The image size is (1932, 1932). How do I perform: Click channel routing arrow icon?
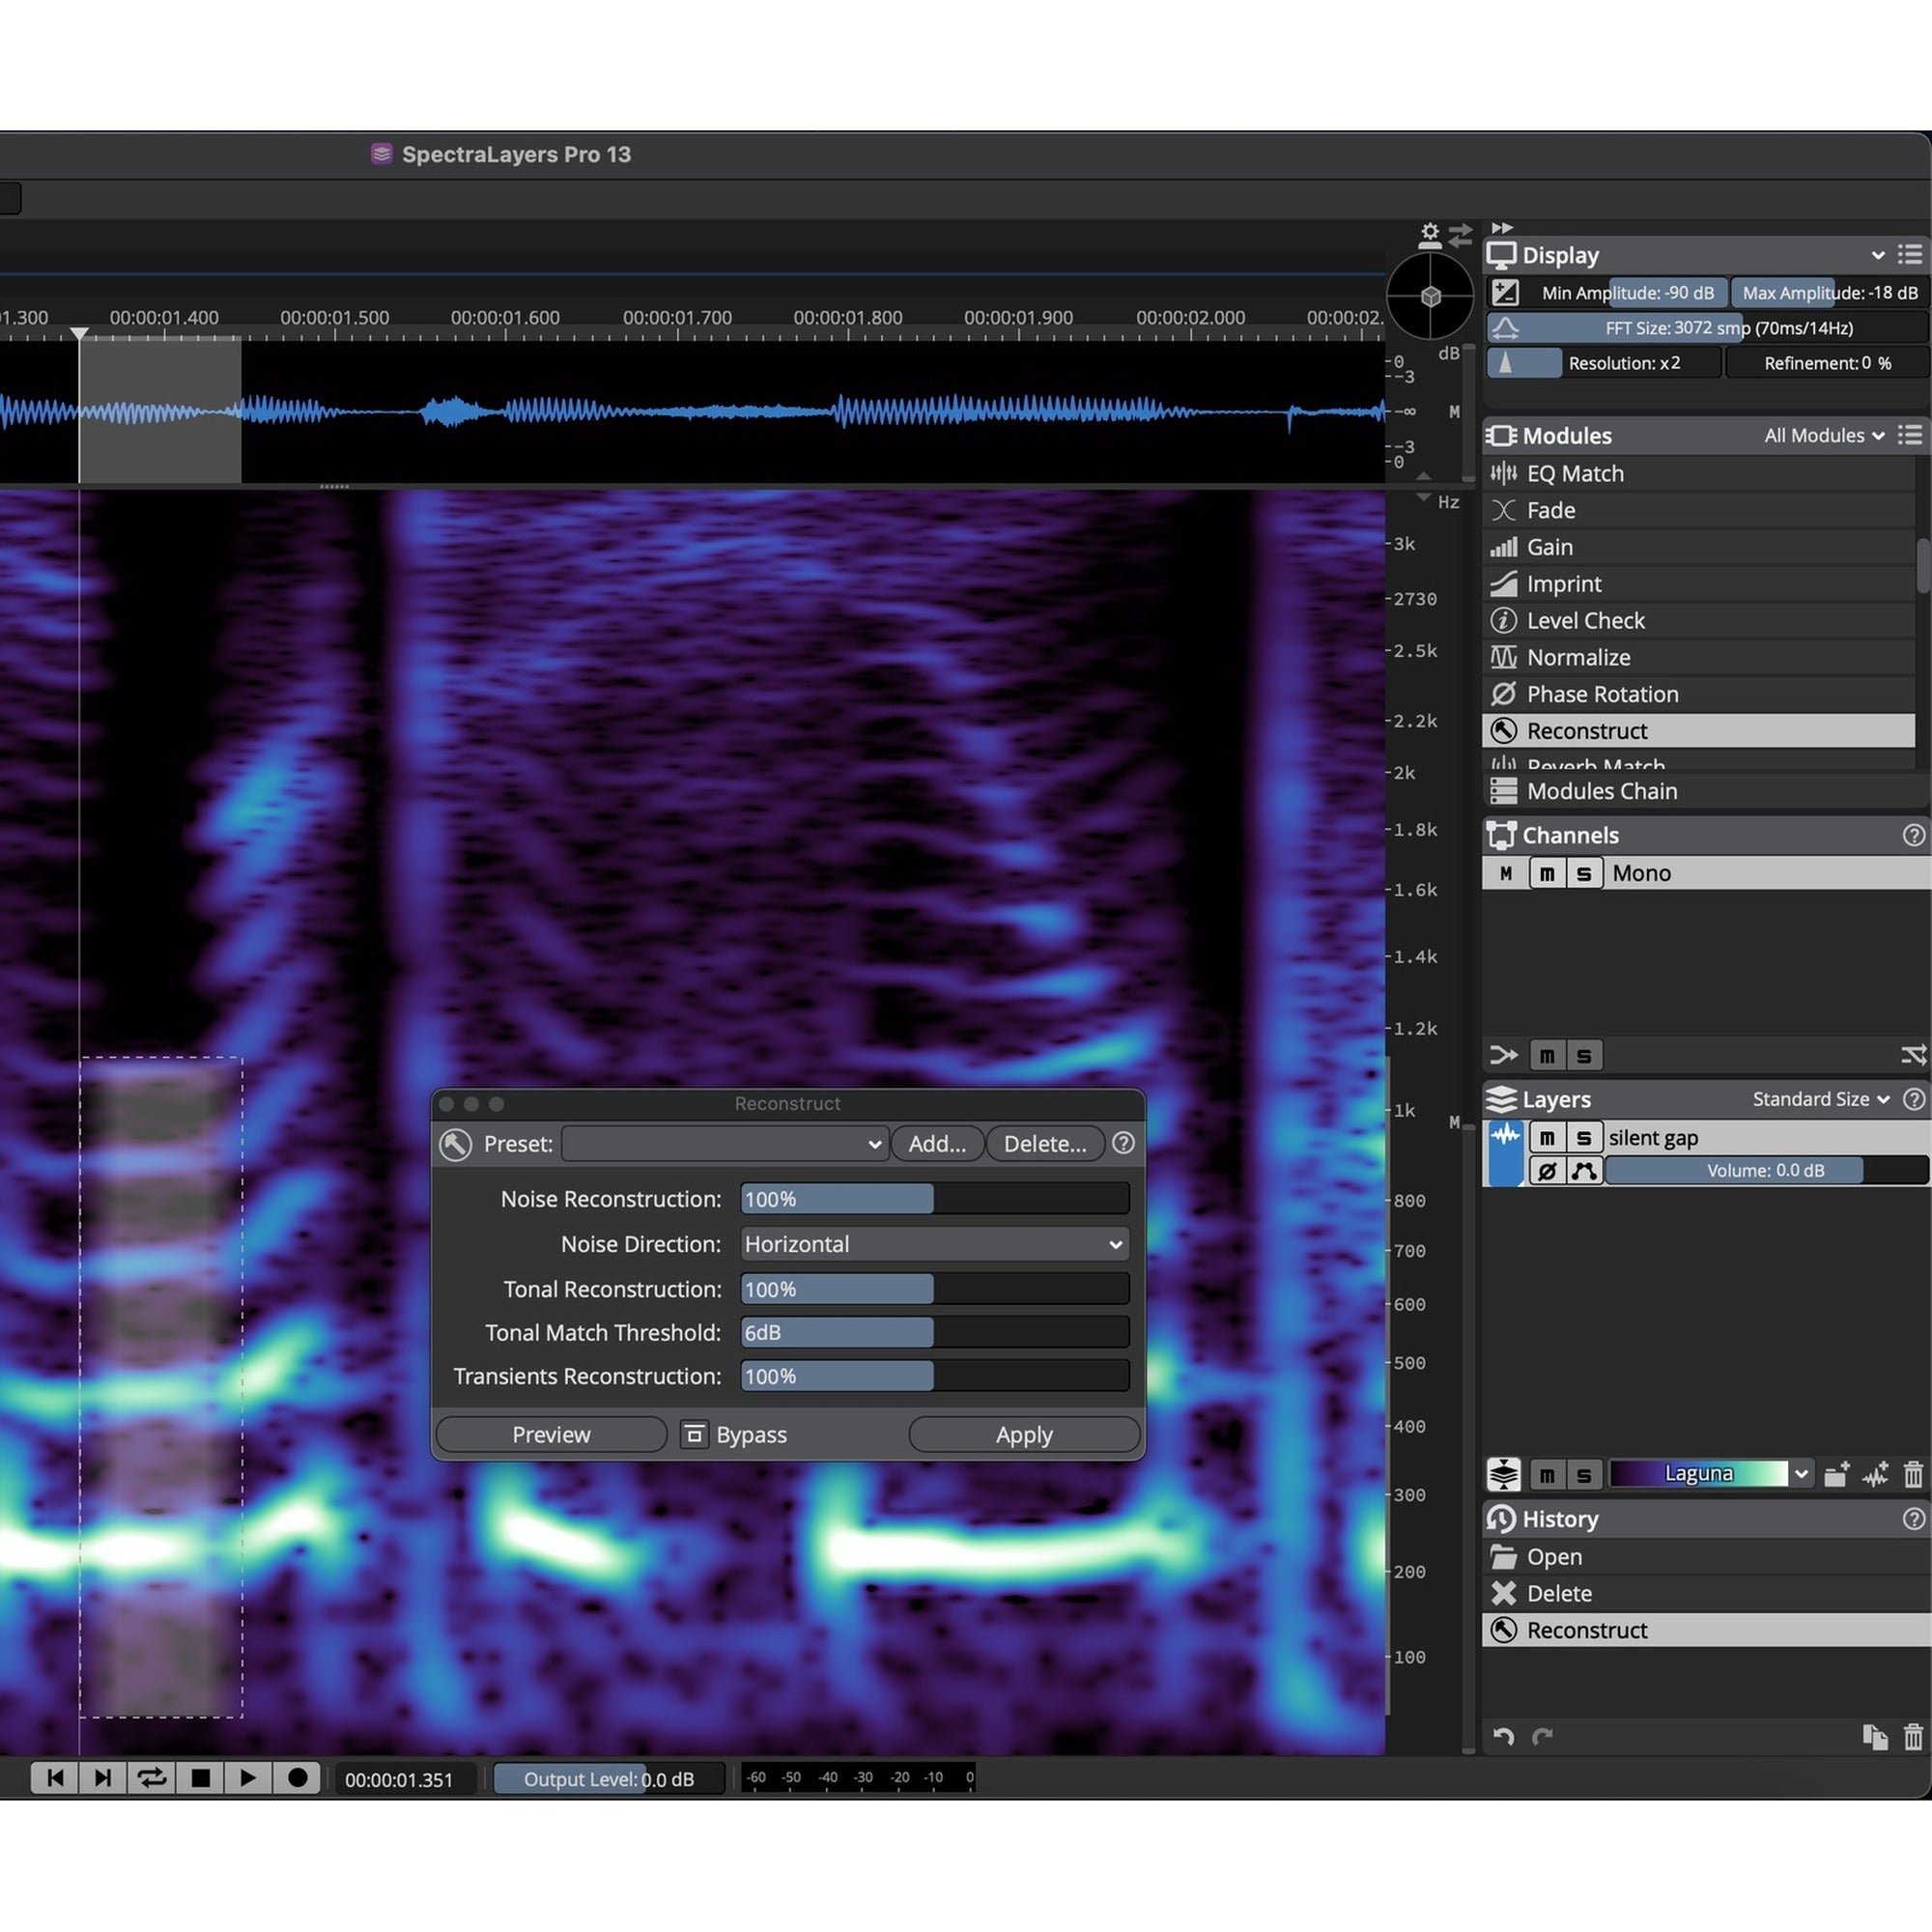tap(1504, 1055)
